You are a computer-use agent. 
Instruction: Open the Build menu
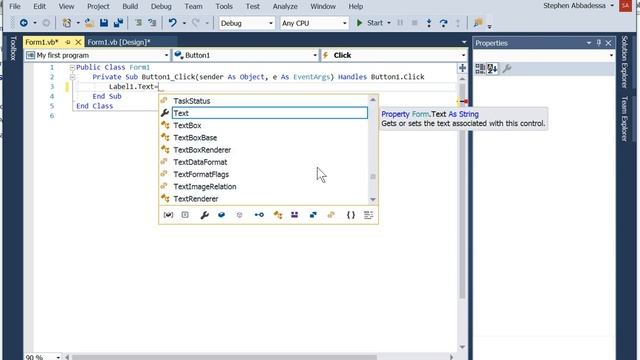130,7
